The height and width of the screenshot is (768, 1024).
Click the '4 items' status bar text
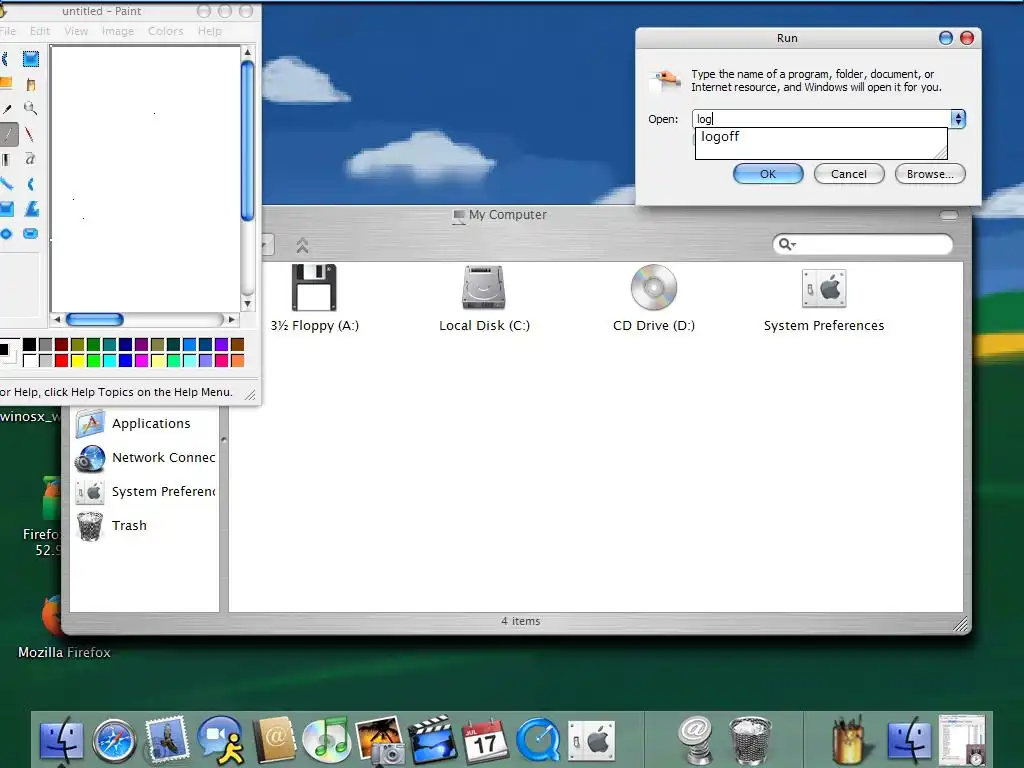520,621
